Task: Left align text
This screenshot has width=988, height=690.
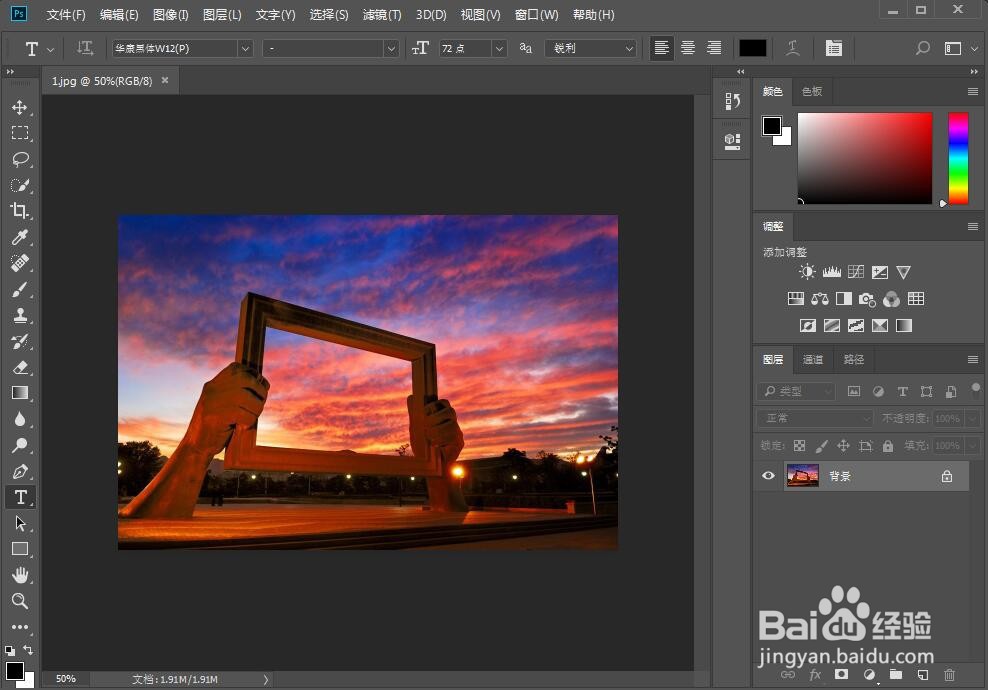Action: point(662,48)
